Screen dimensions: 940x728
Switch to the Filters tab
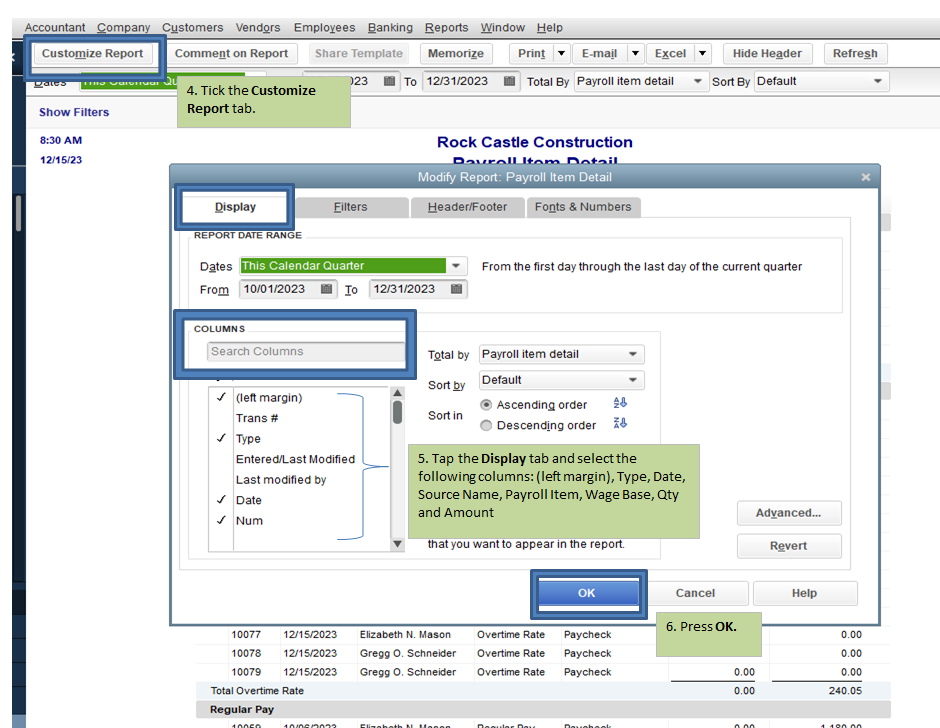point(351,207)
